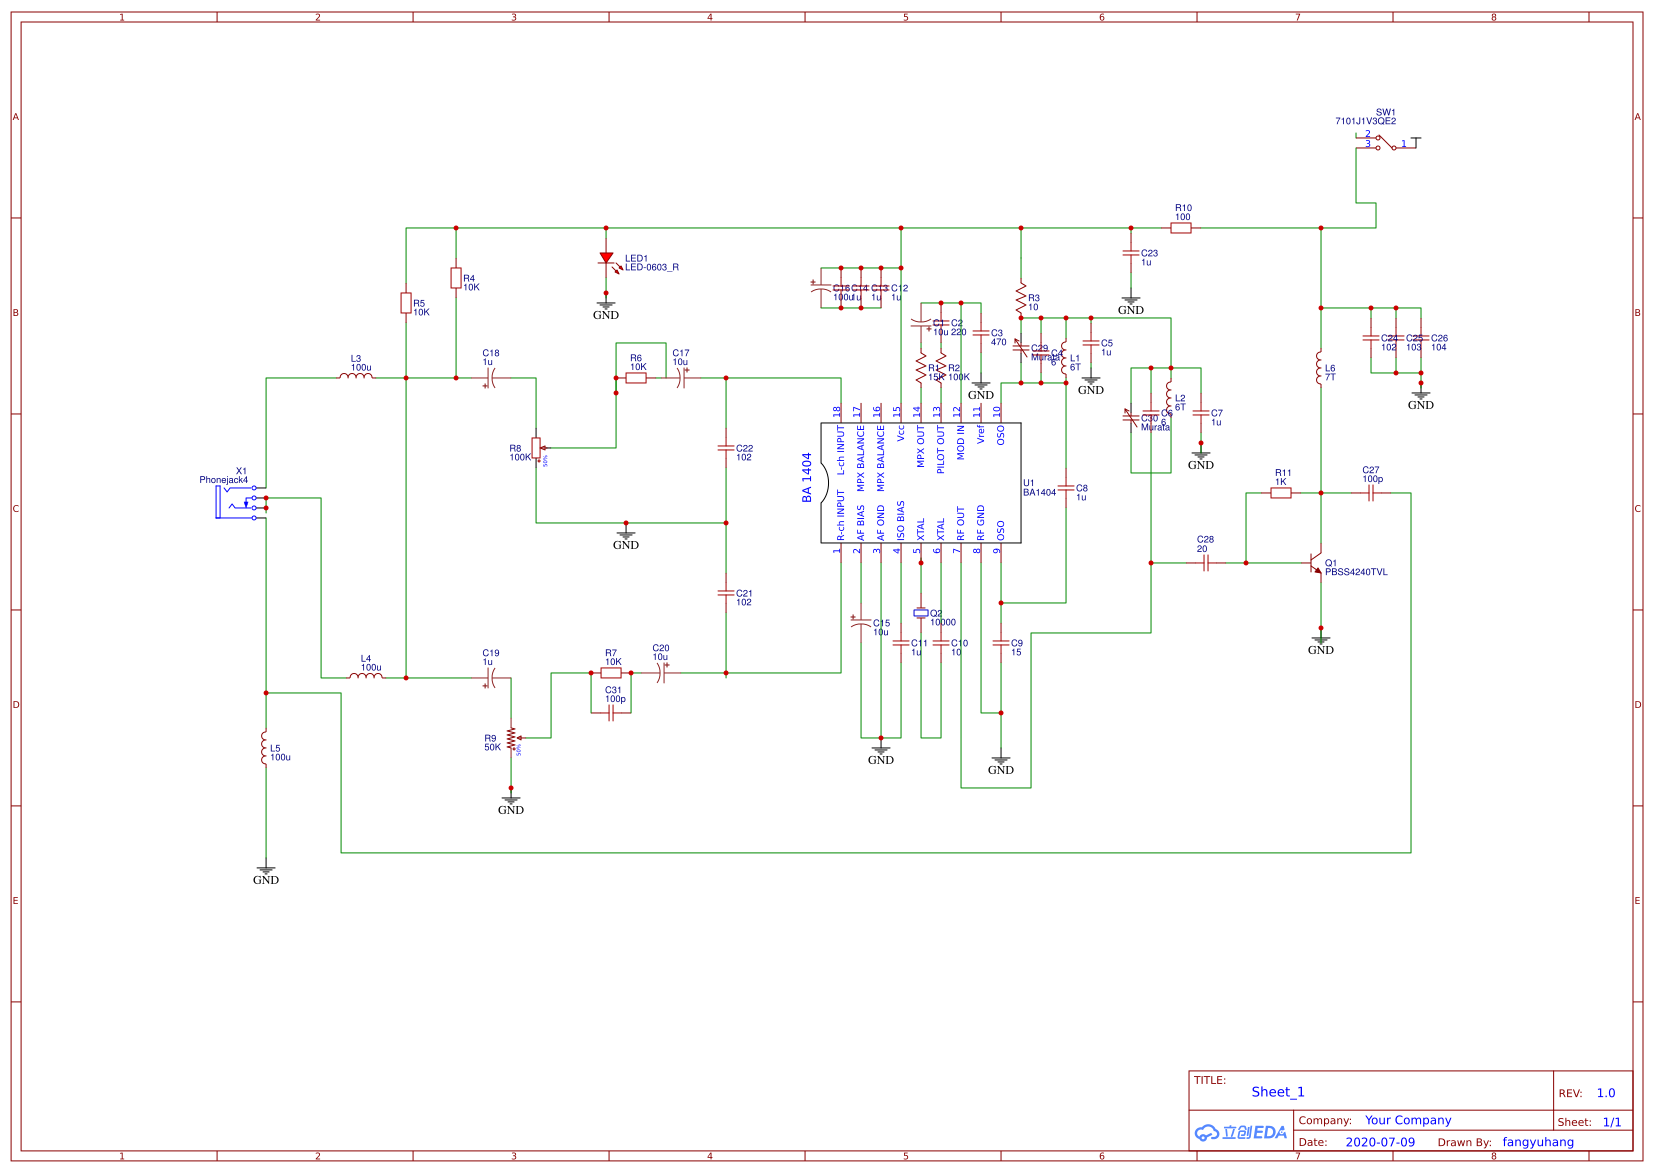Select inductor L4 100u coil
This screenshot has height=1172, width=1655.
coord(366,676)
